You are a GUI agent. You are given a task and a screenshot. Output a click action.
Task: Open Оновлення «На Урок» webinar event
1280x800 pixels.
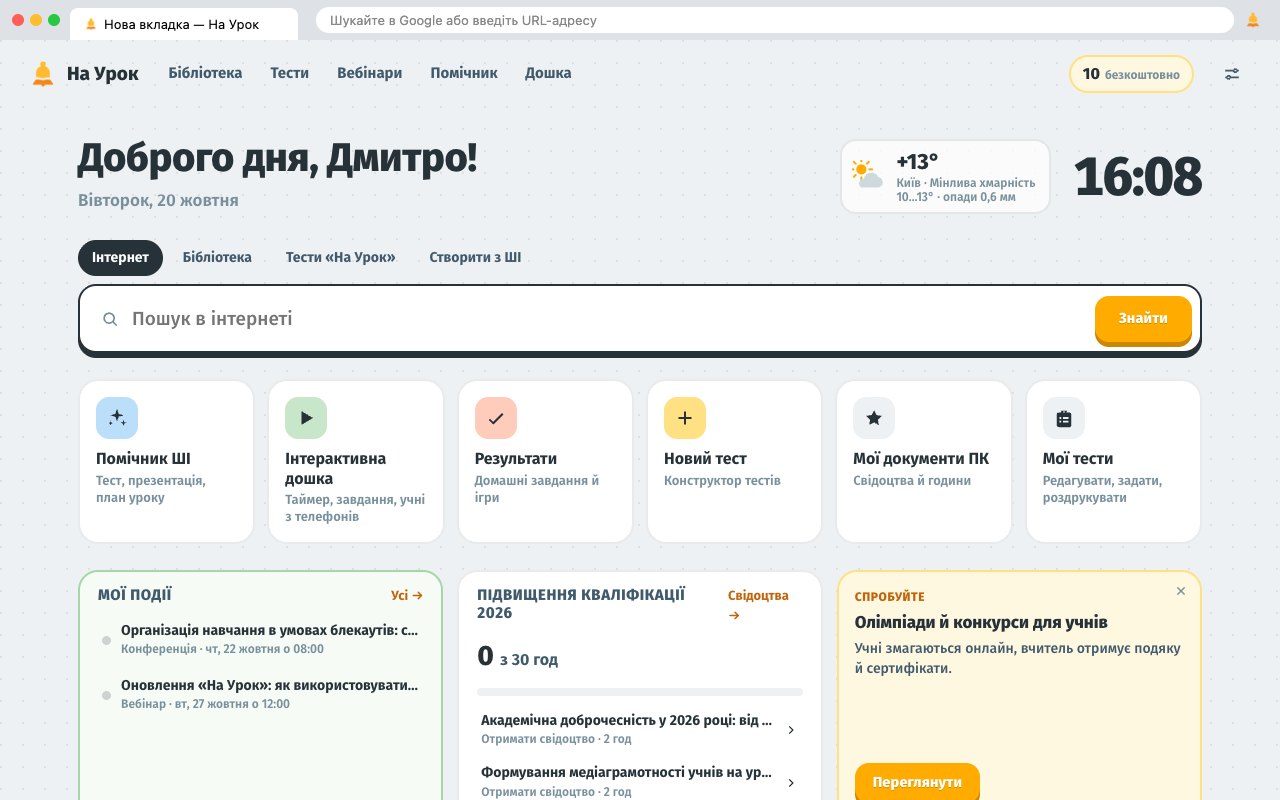pos(260,694)
